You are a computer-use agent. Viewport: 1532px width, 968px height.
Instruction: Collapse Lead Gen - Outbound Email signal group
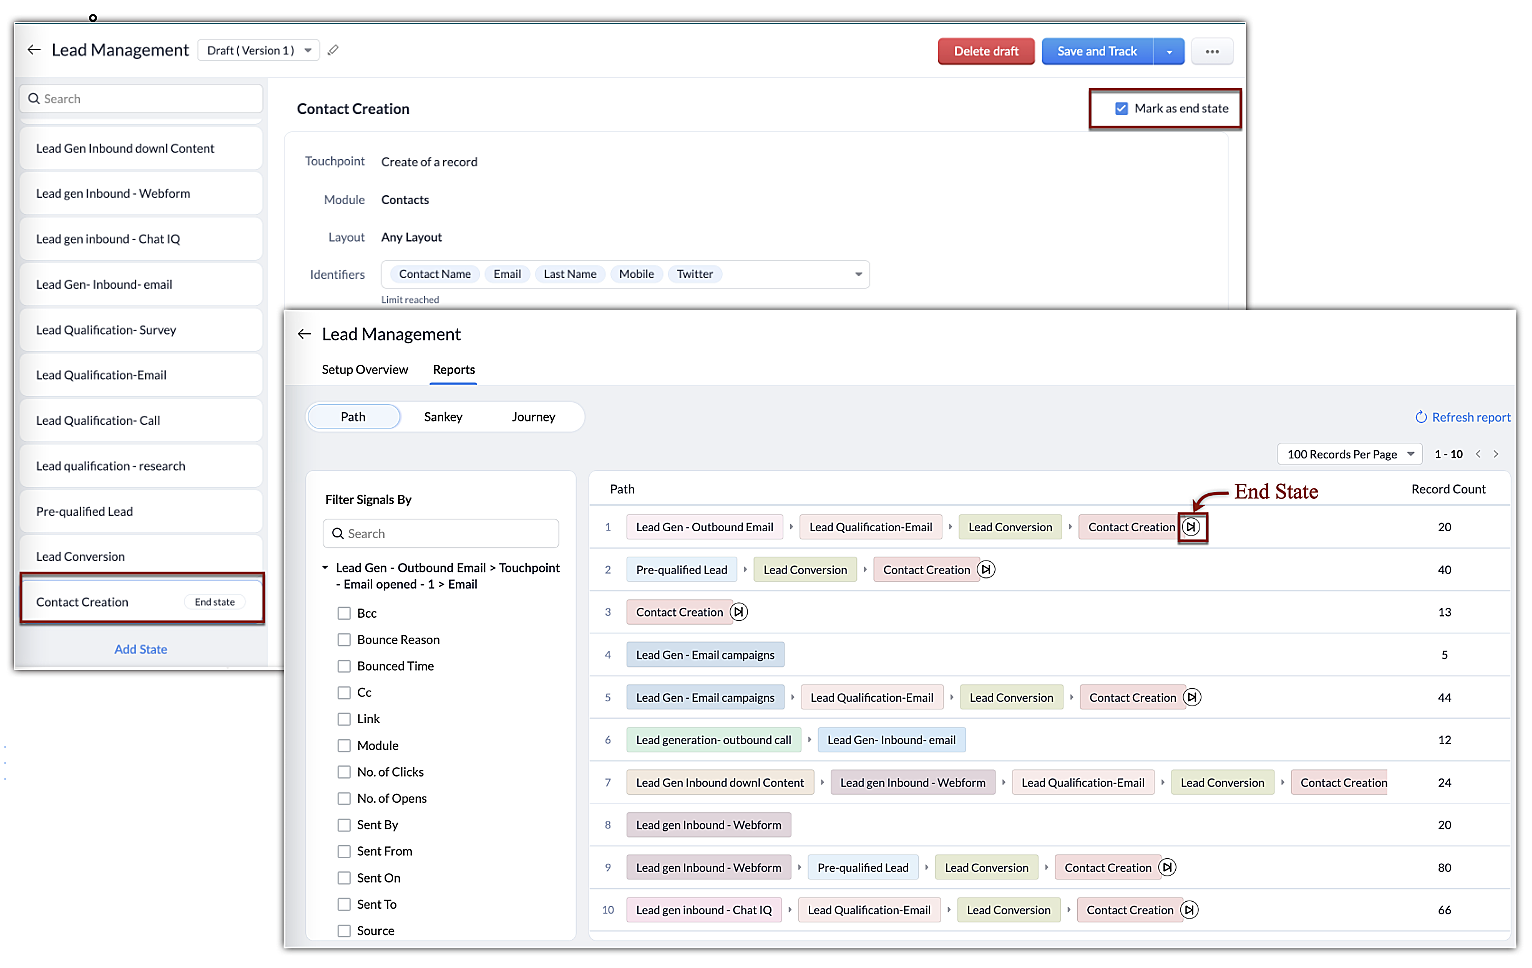point(325,568)
